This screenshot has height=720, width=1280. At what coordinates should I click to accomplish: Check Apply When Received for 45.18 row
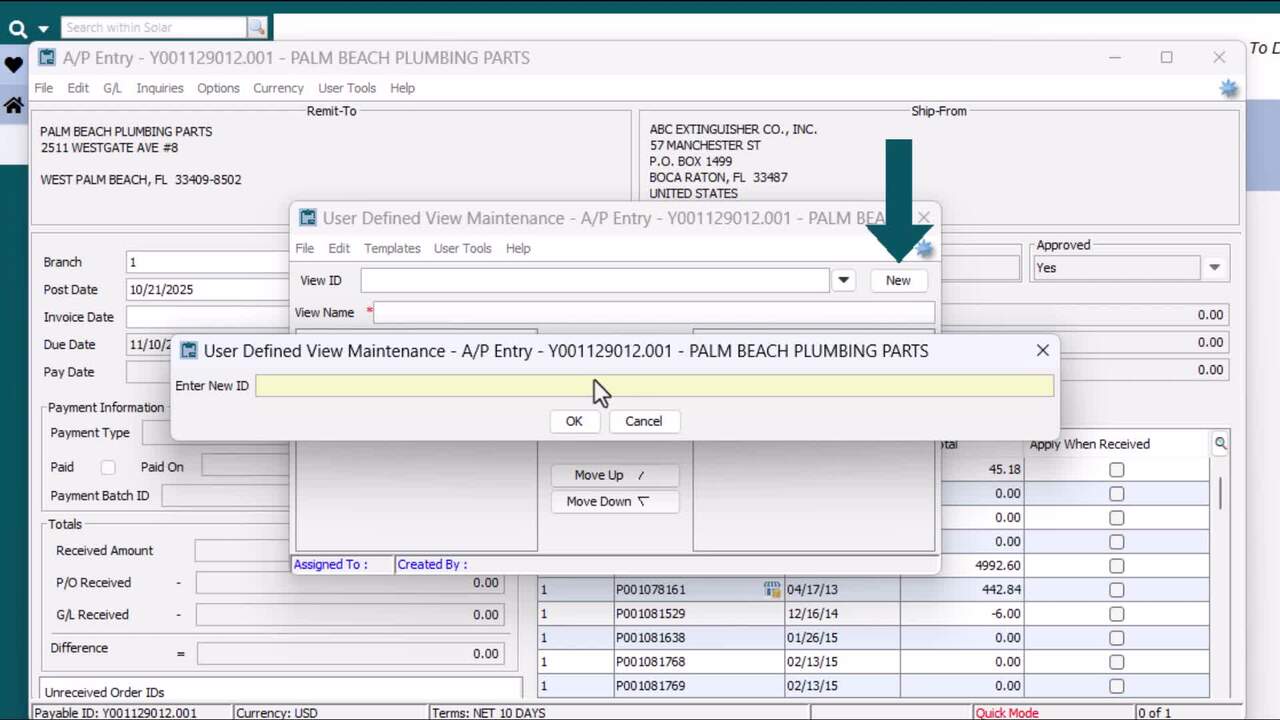[1116, 470]
